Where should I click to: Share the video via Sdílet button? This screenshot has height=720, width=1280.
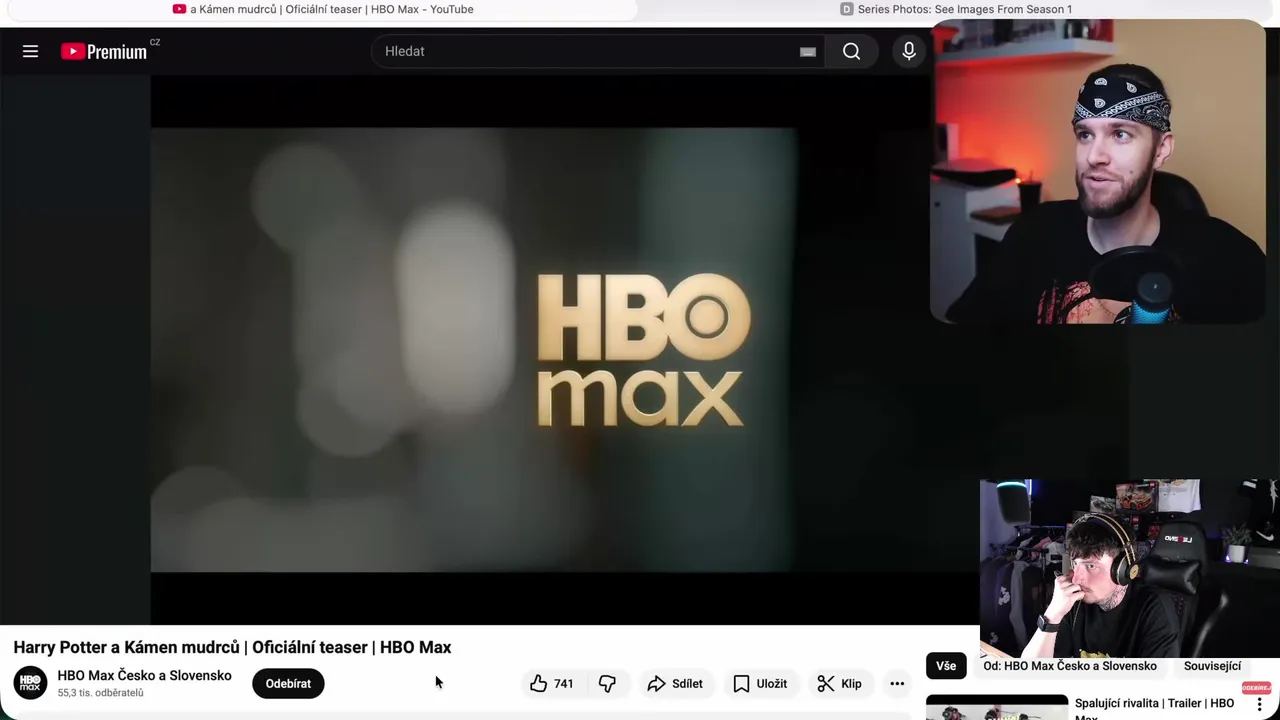pyautogui.click(x=675, y=684)
